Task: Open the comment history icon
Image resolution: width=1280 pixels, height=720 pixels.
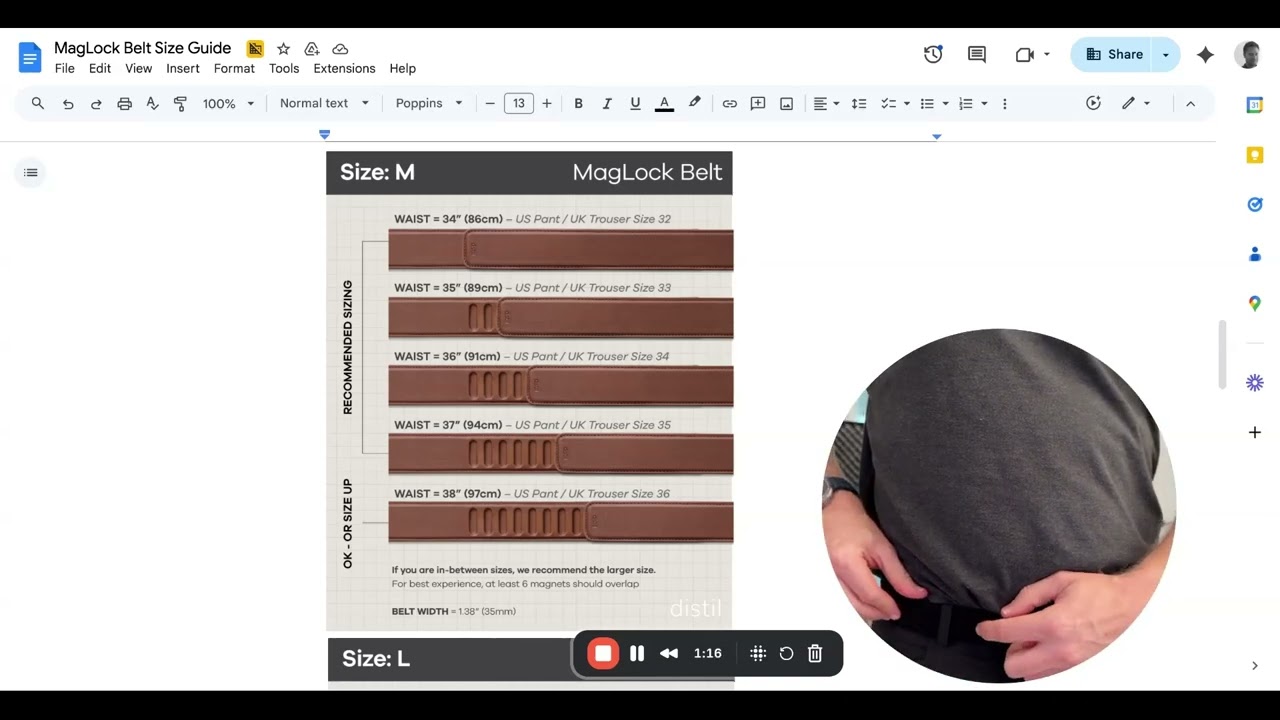Action: [x=977, y=55]
